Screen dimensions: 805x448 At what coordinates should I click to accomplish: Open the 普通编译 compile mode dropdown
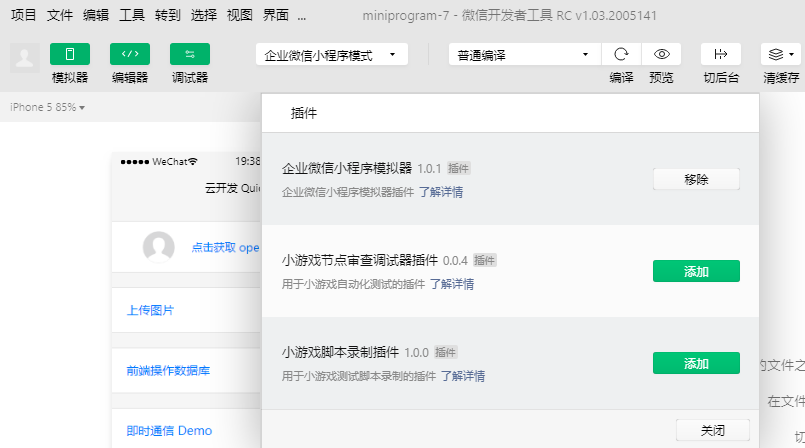pos(525,54)
